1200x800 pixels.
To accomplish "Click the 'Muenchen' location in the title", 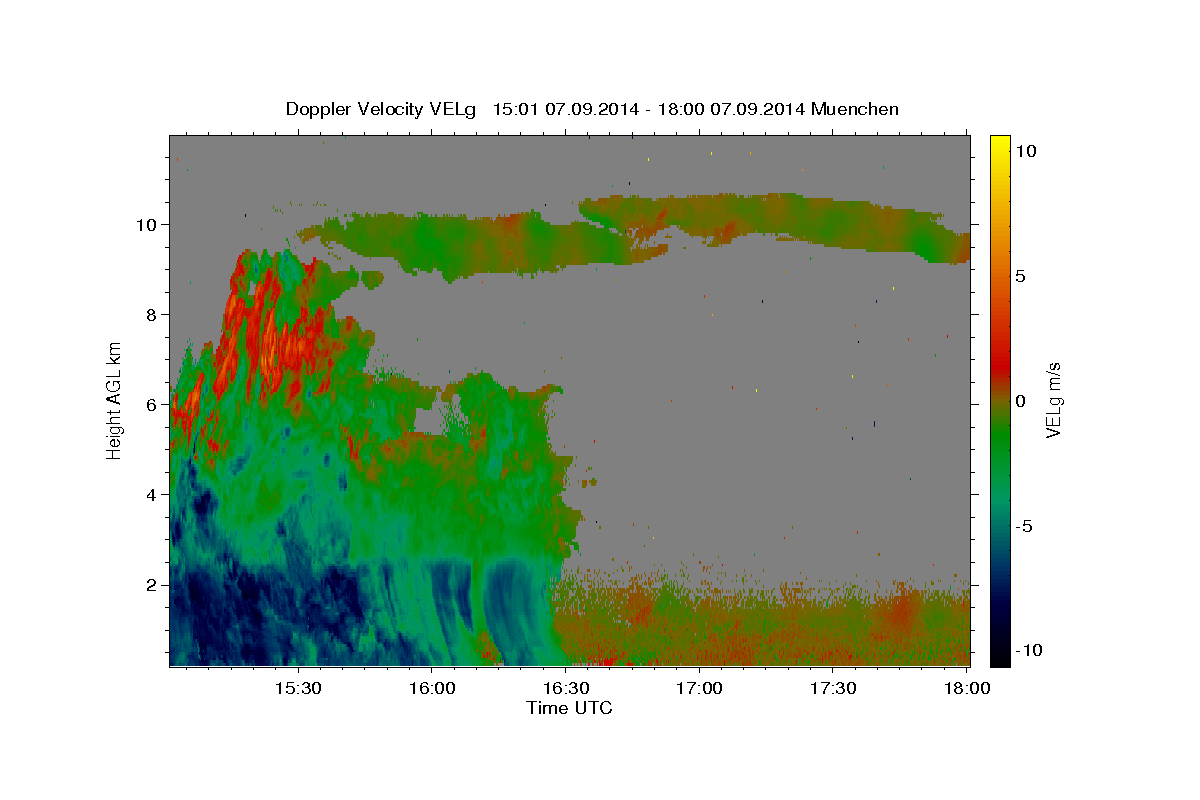I will pos(855,109).
